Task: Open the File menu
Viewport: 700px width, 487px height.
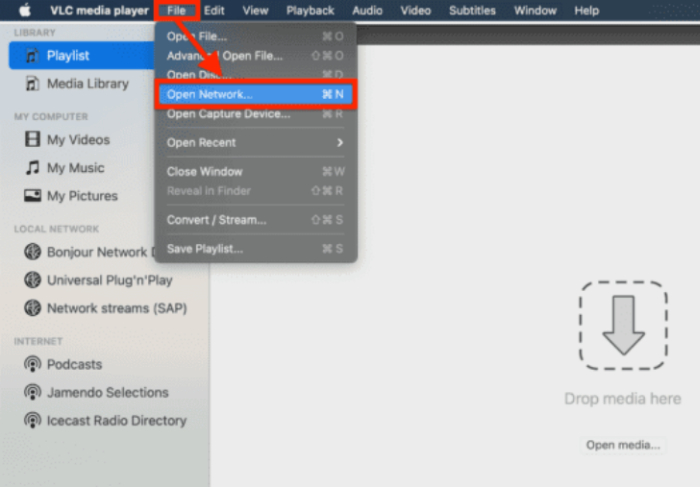Action: pos(176,10)
